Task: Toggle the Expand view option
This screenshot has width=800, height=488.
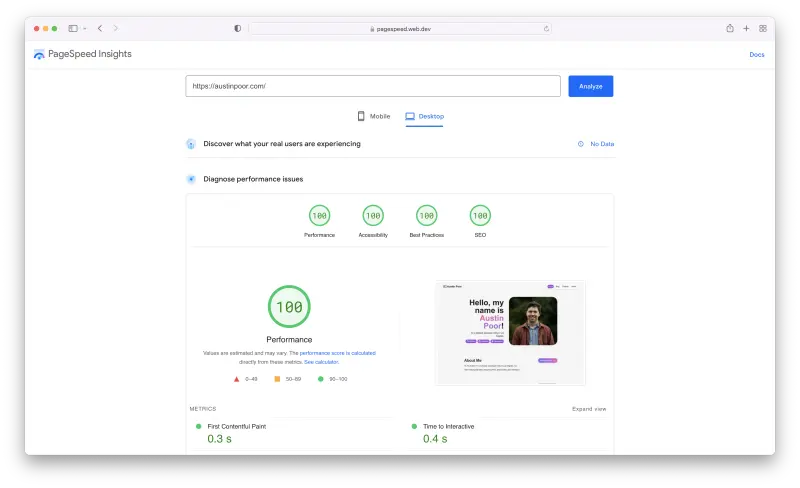Action: (x=589, y=409)
